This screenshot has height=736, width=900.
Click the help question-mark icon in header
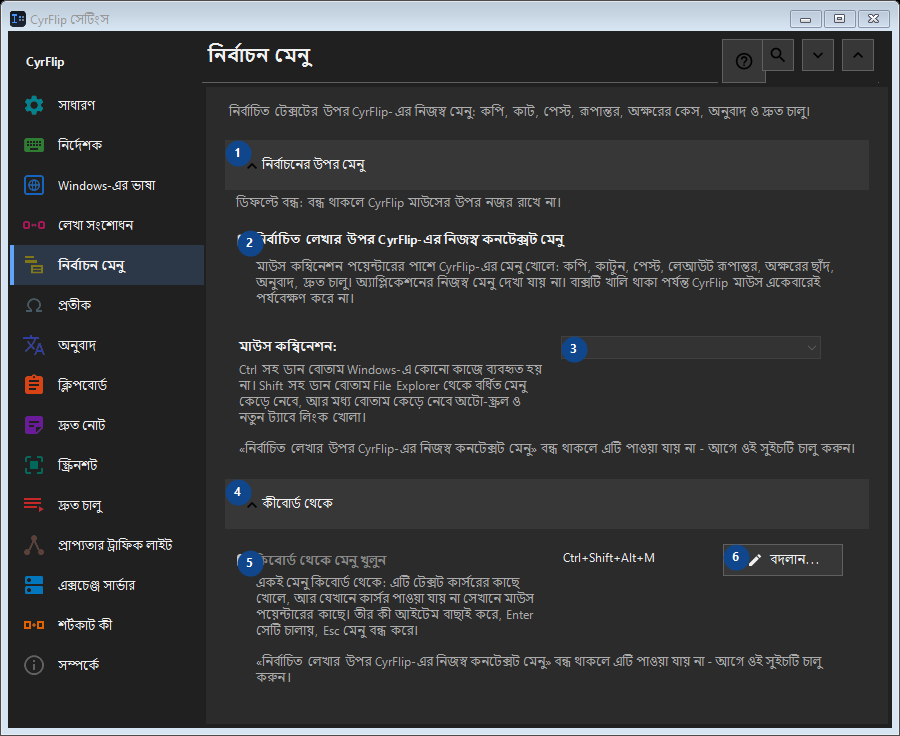pyautogui.click(x=743, y=61)
